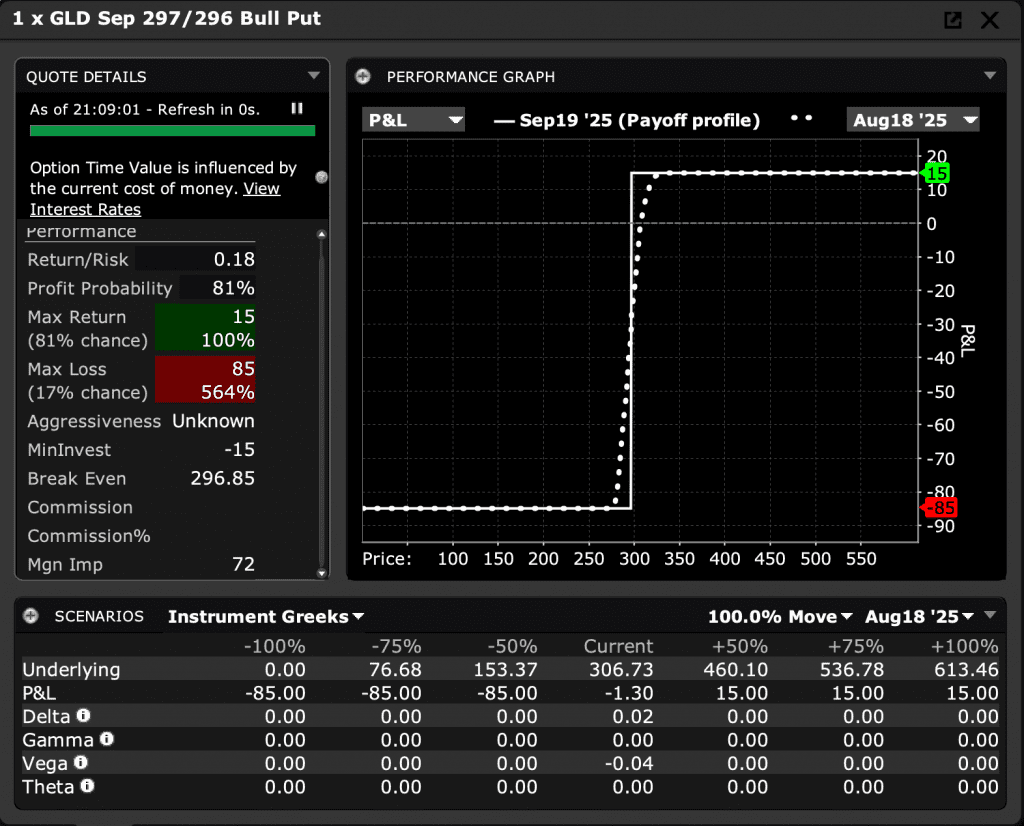Click the window title GLD Sep 297/296 Bull Put

tap(167, 18)
